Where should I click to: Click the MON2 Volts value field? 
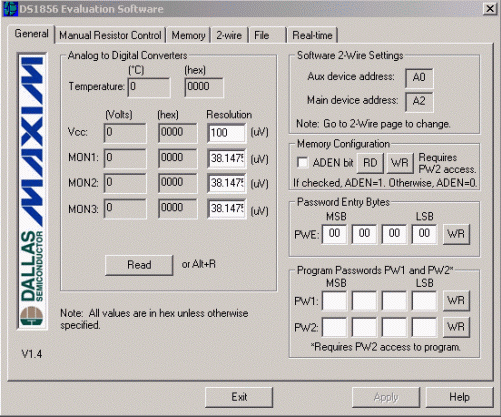tap(125, 183)
